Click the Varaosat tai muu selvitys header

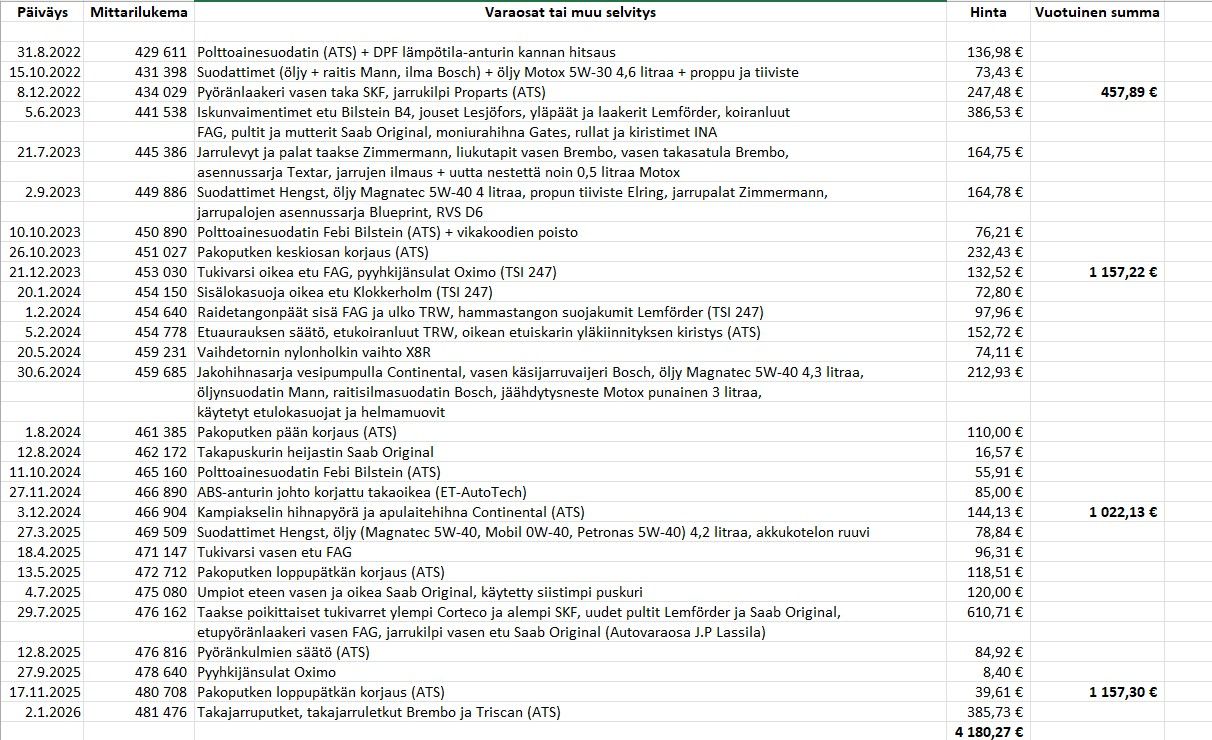570,12
